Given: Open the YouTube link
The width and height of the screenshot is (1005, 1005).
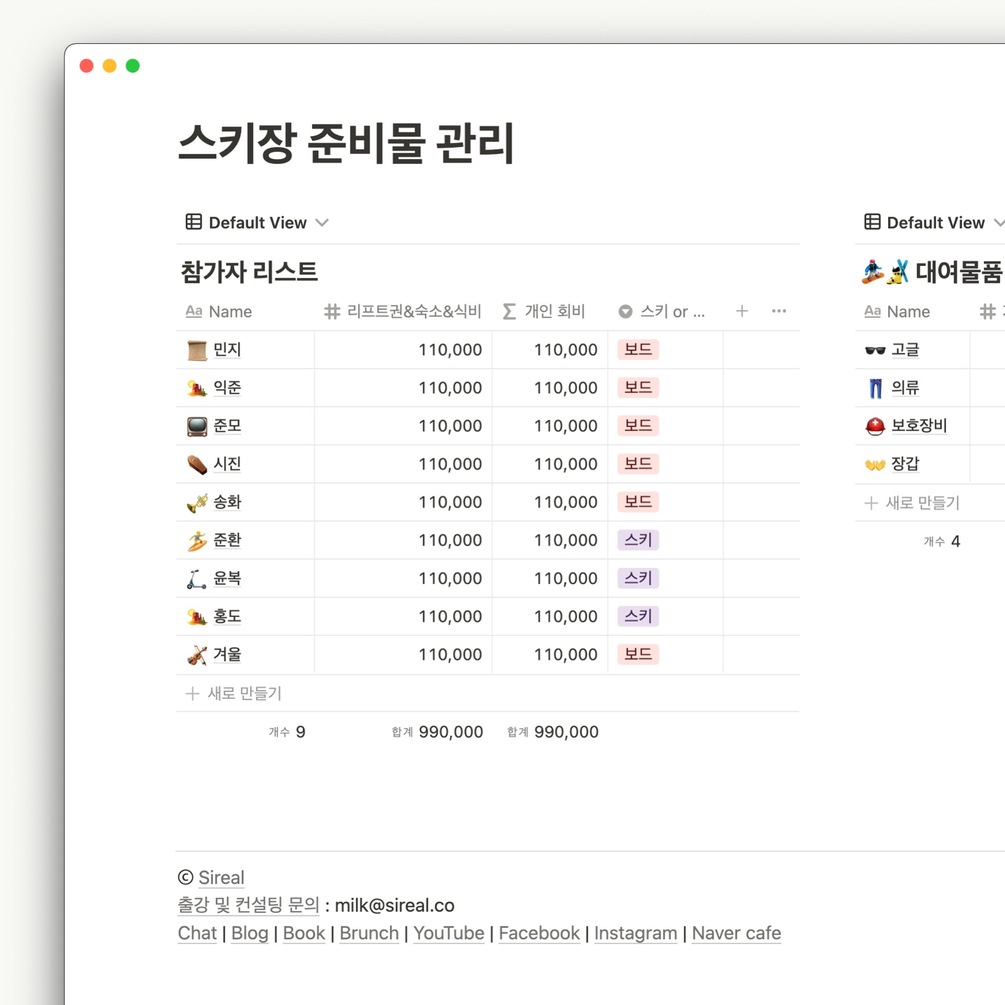Looking at the screenshot, I should [449, 933].
